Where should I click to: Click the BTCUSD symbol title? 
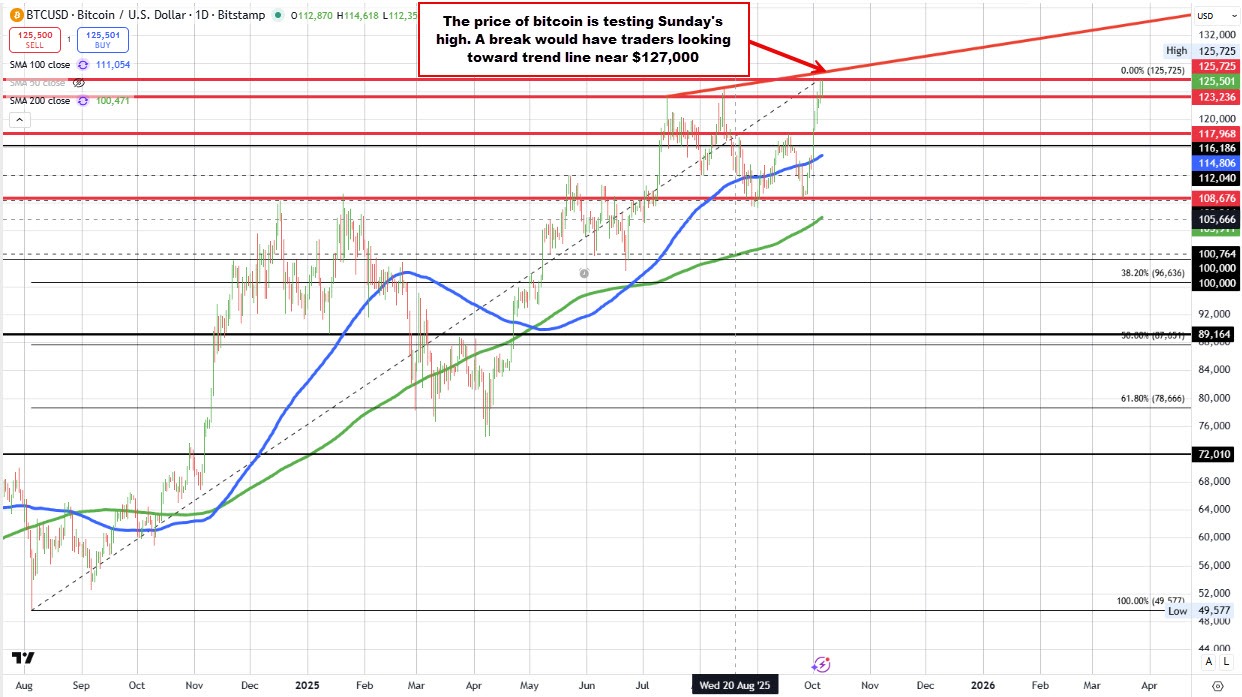click(x=43, y=14)
